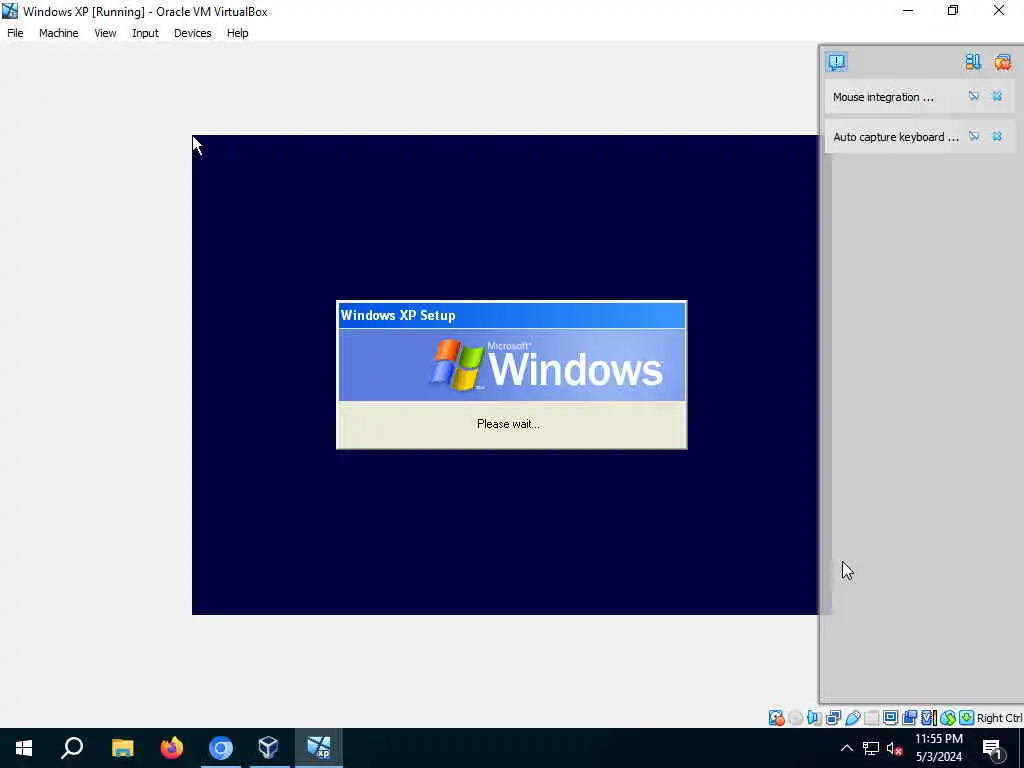Expand the Mouse integration notification text
The height and width of the screenshot is (768, 1024).
tap(884, 97)
